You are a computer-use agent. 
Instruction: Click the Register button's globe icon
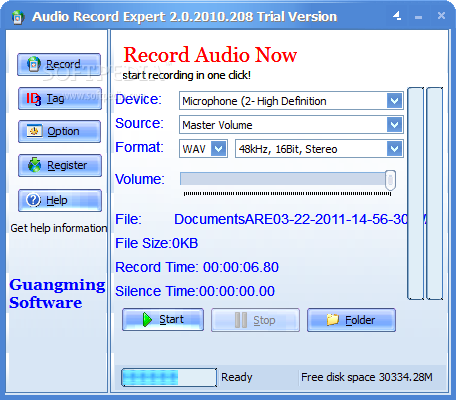coord(34,165)
